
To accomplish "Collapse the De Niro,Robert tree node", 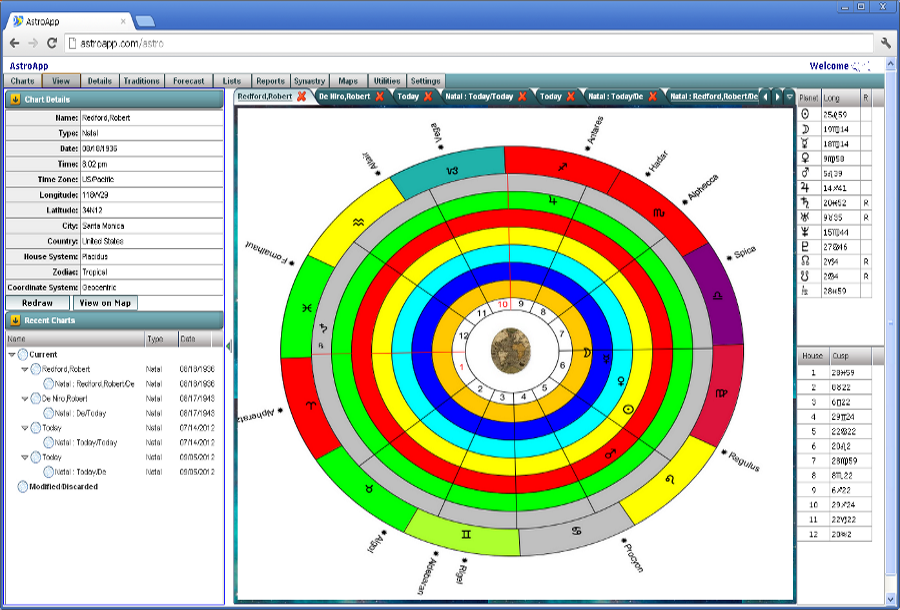I will point(25,398).
